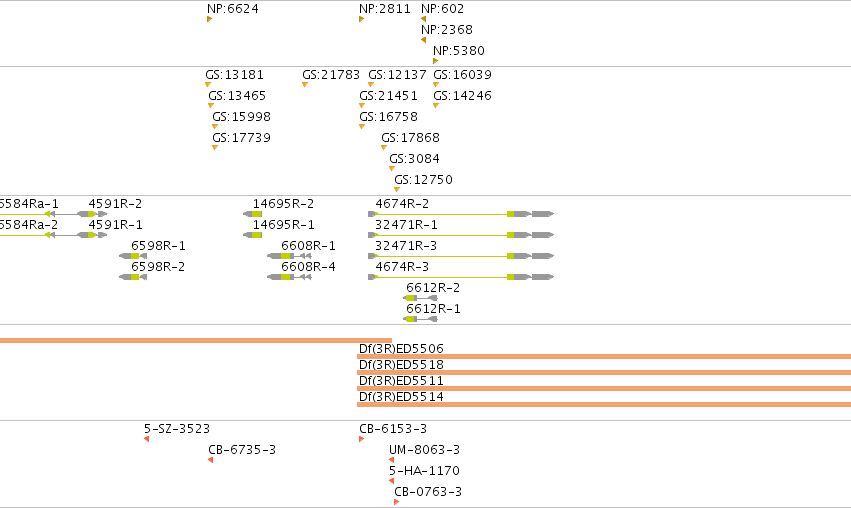851x508 pixels.
Task: Click the NP:2811 insertion marker triangle
Action: point(361,19)
